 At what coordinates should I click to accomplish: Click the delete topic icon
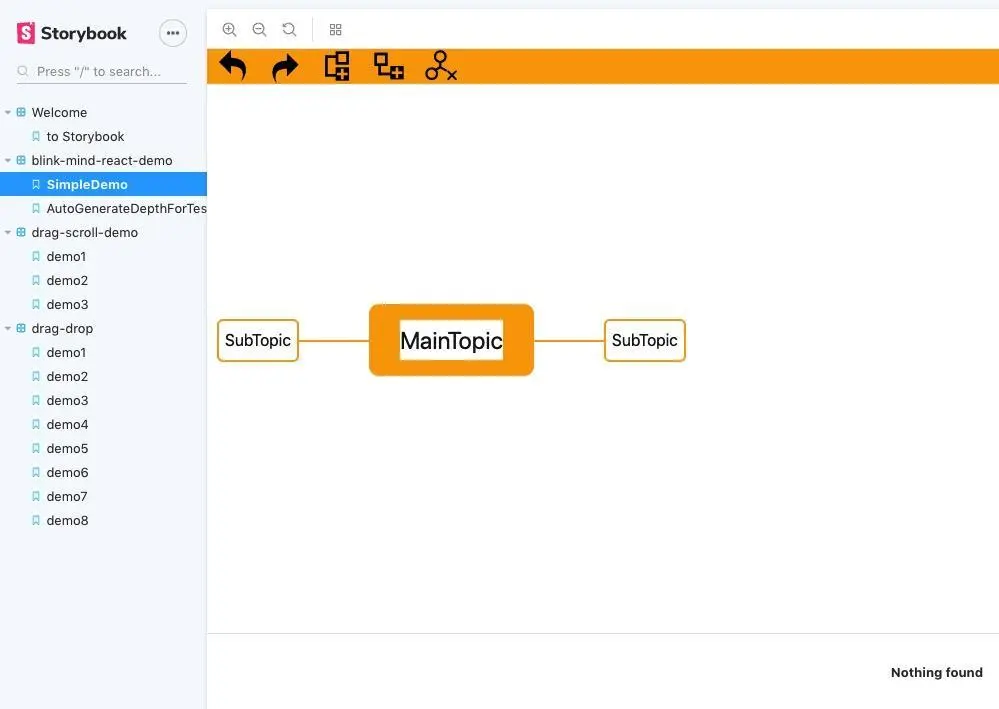pos(441,66)
